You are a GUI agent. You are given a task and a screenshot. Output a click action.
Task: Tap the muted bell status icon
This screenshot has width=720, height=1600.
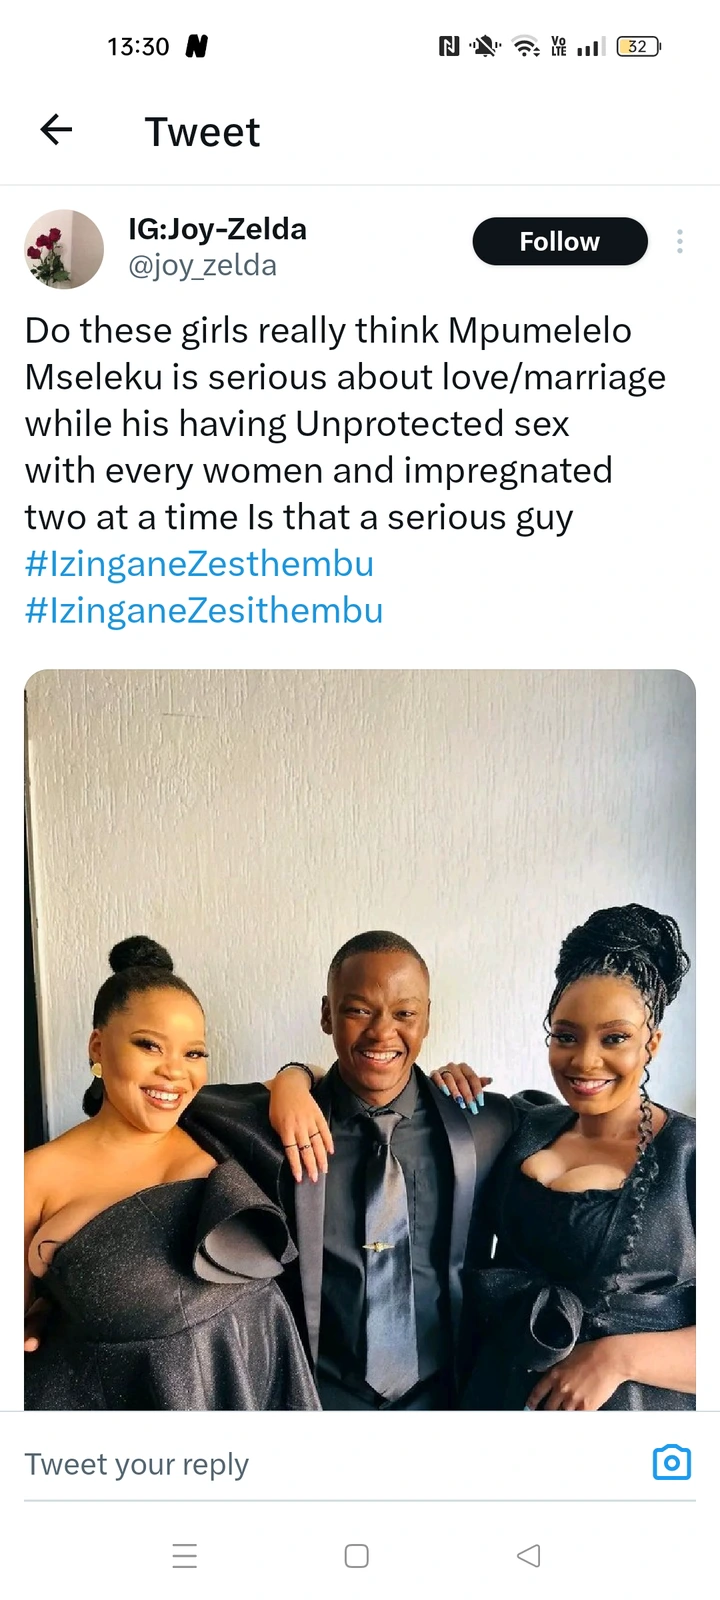coord(485,46)
